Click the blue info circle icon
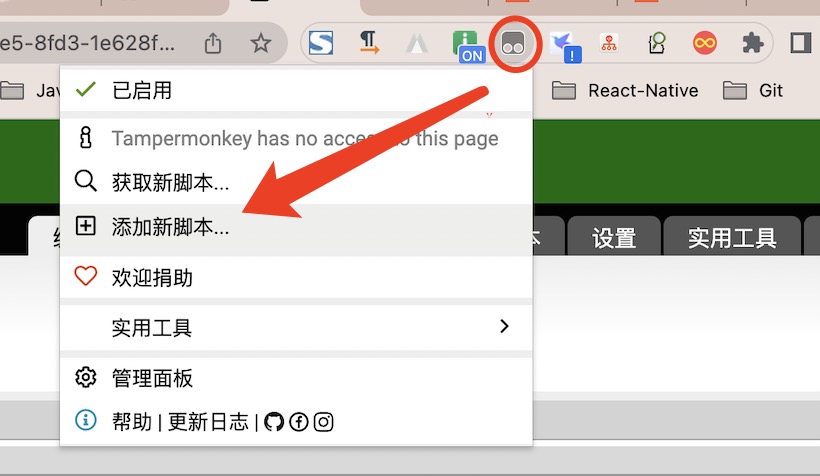The width and height of the screenshot is (820, 476). pos(86,420)
